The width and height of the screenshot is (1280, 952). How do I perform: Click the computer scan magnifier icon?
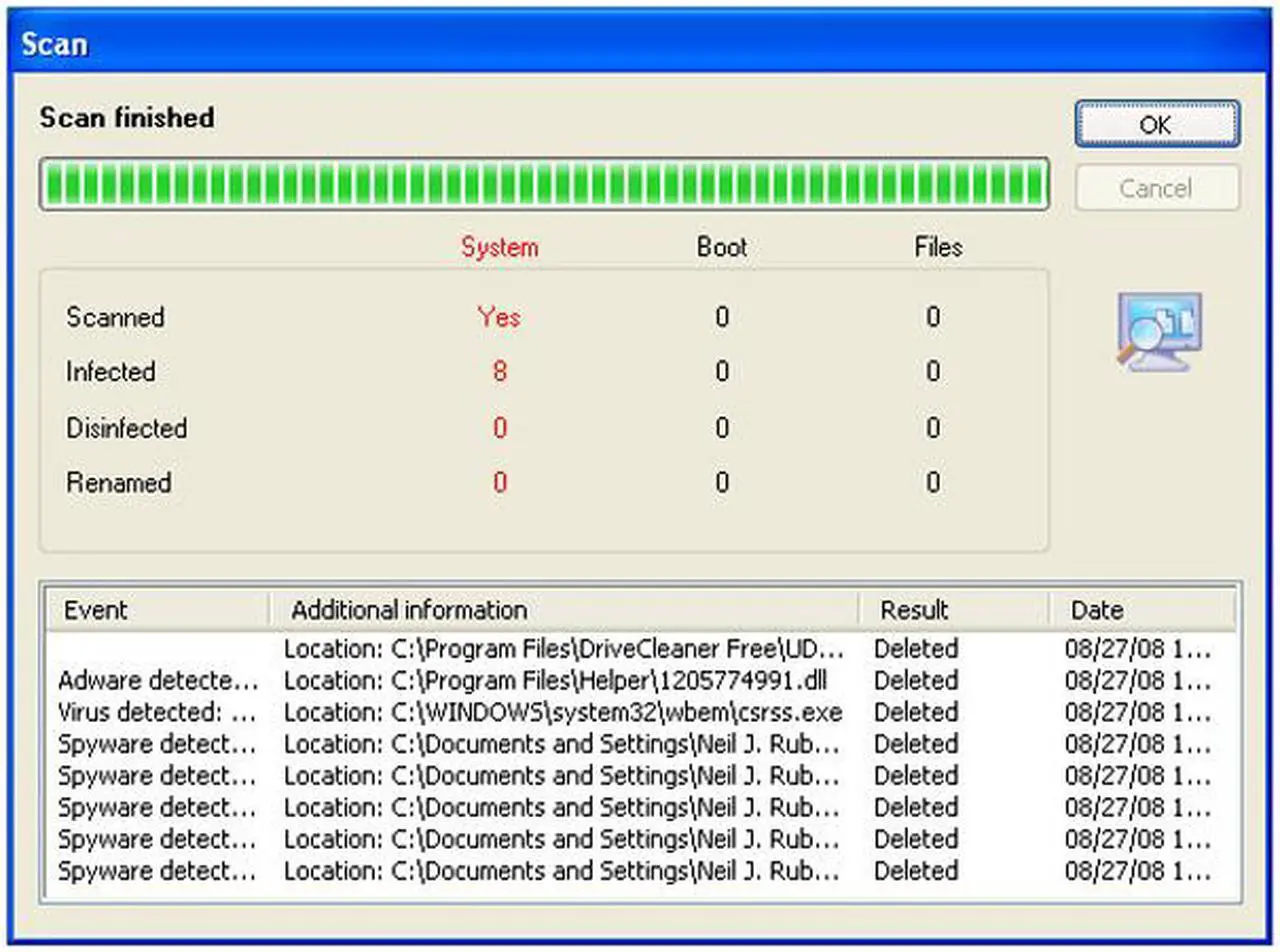(1159, 333)
